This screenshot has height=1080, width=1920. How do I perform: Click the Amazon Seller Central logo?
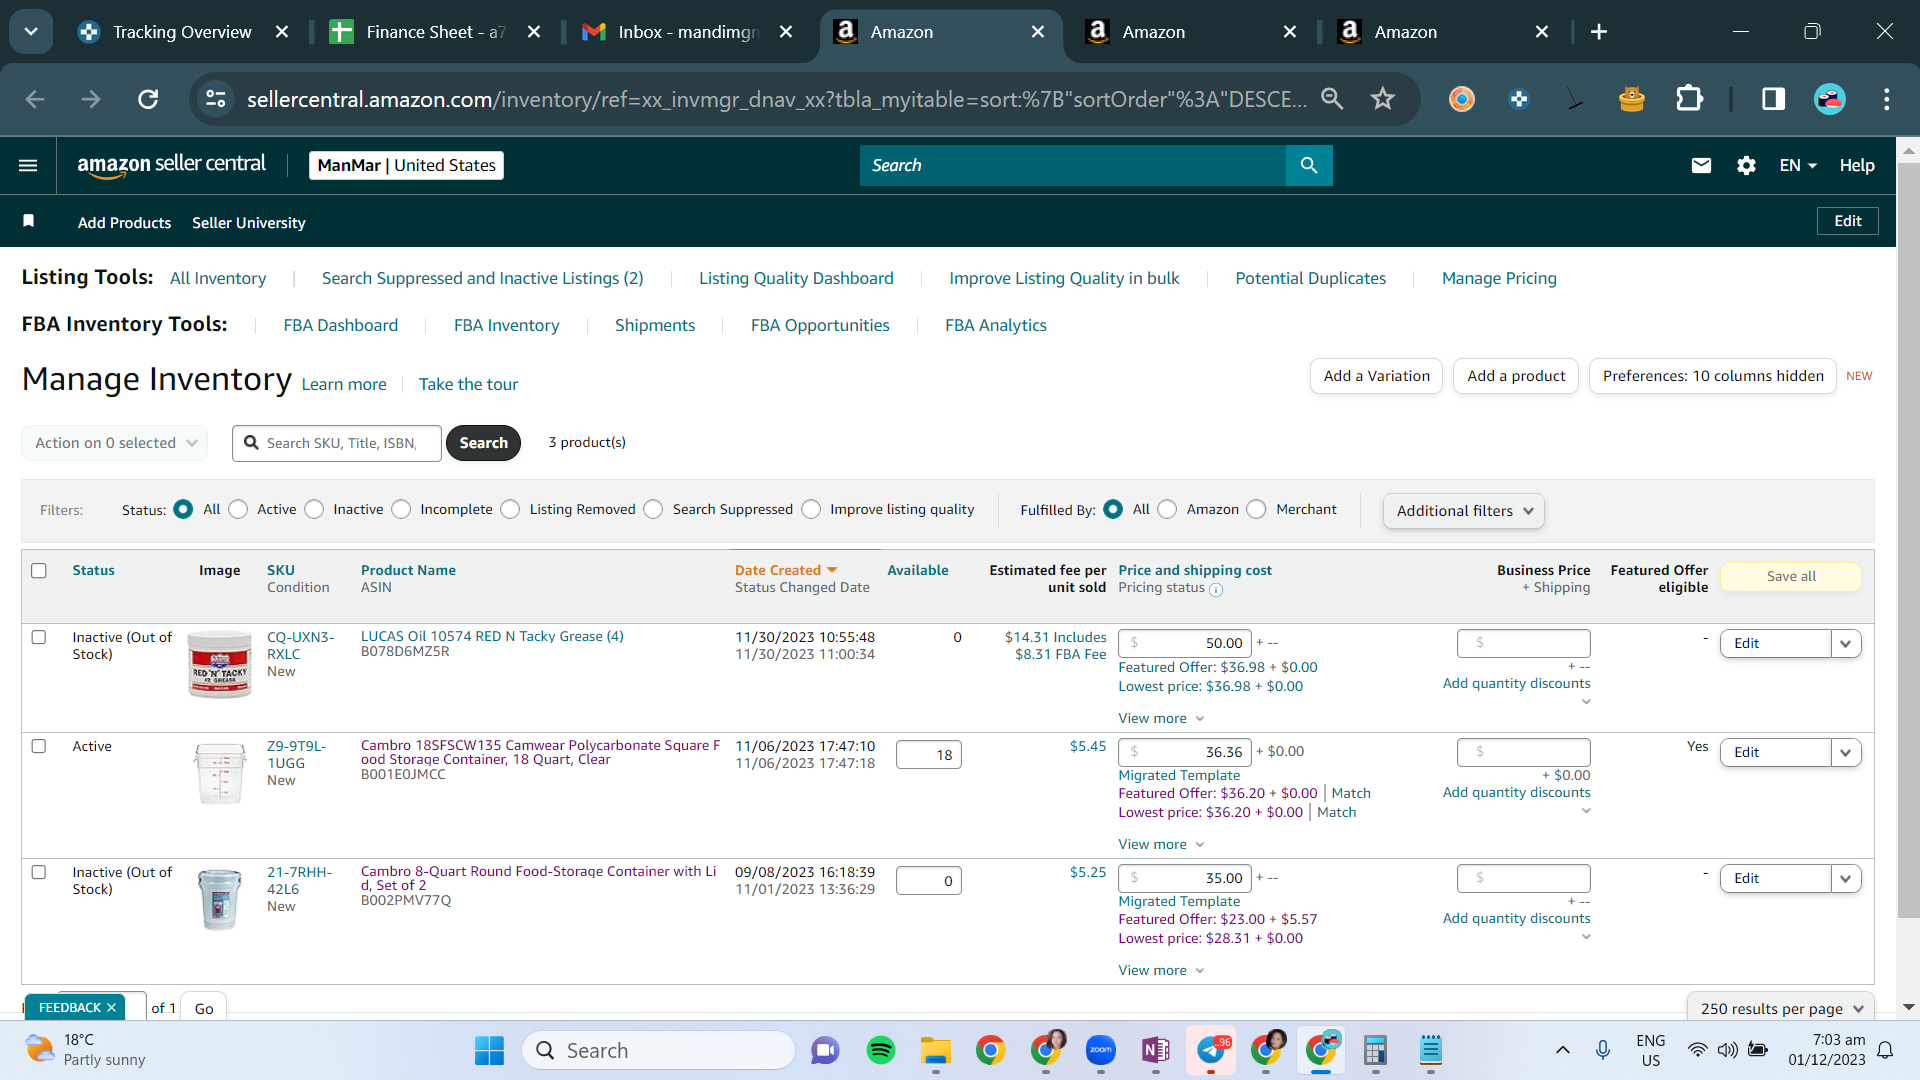(x=172, y=165)
